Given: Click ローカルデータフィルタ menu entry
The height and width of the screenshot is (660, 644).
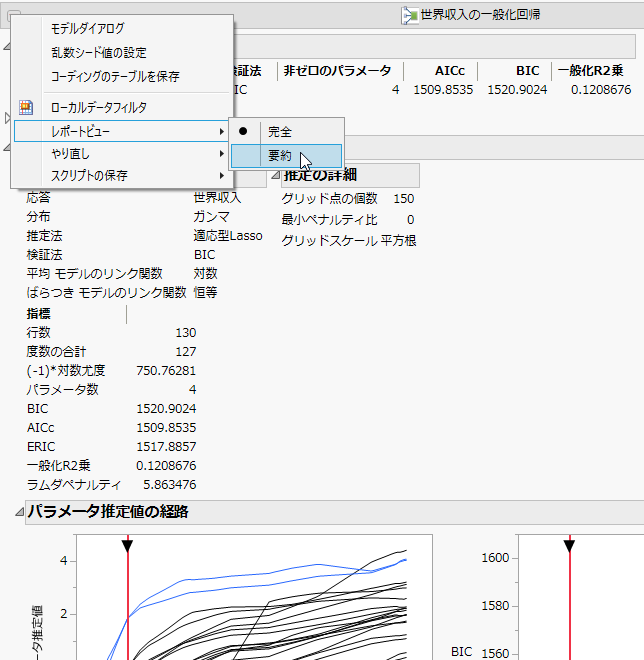Looking at the screenshot, I should [x=99, y=107].
